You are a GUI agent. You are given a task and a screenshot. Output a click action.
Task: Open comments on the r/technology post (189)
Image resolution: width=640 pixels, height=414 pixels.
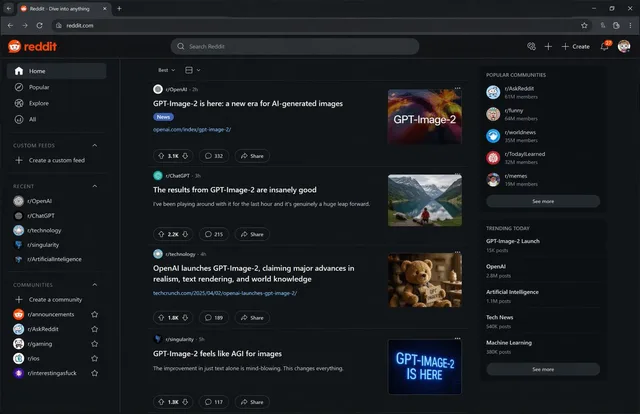[x=214, y=318]
